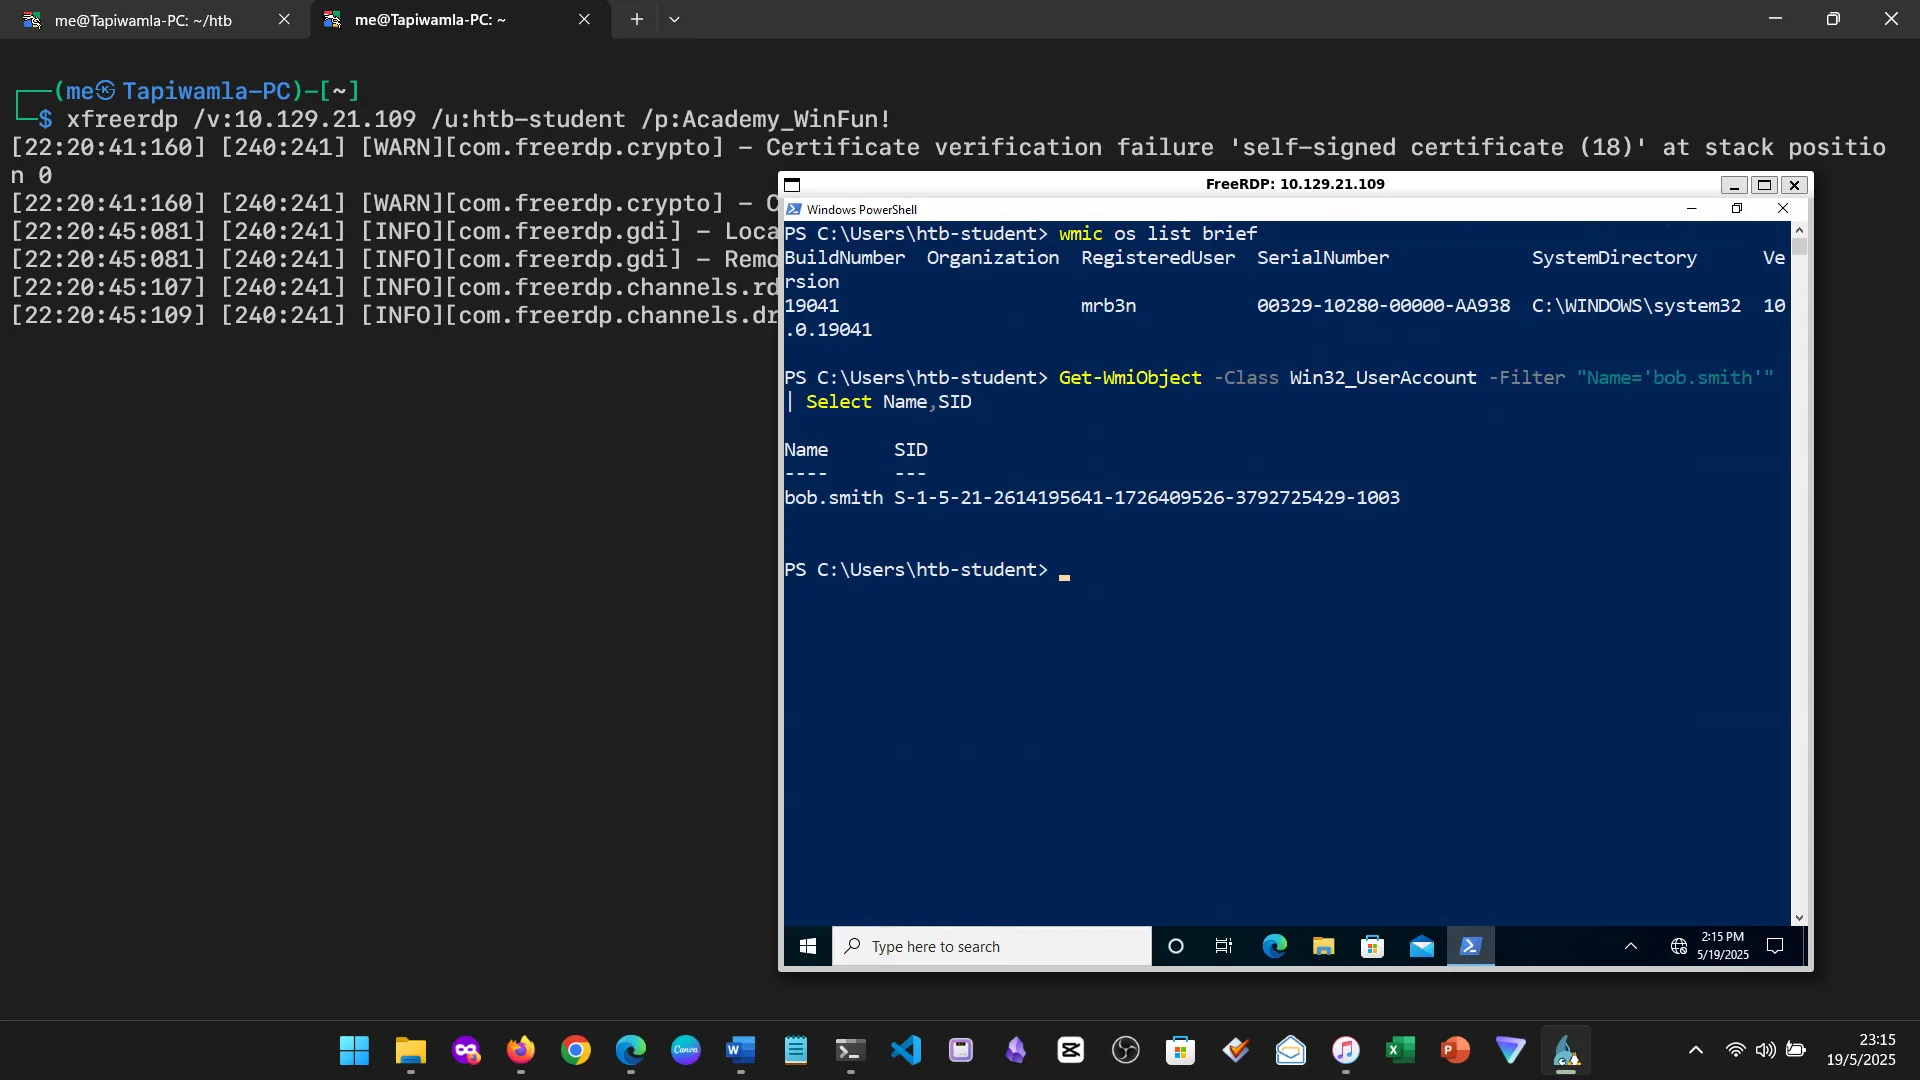Click PowerShell scrollbar down arrow
Image resolution: width=1920 pixels, height=1080 pixels.
point(1799,917)
